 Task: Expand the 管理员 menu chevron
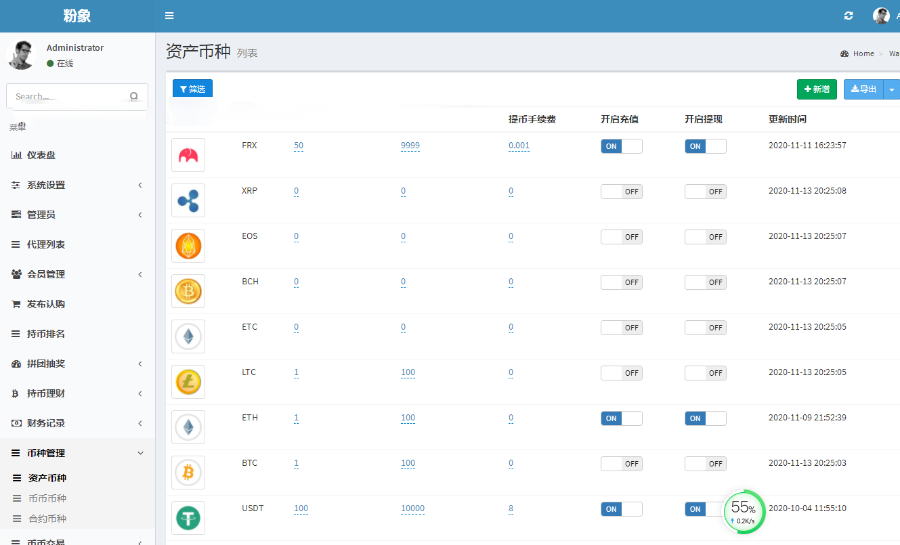coord(140,215)
